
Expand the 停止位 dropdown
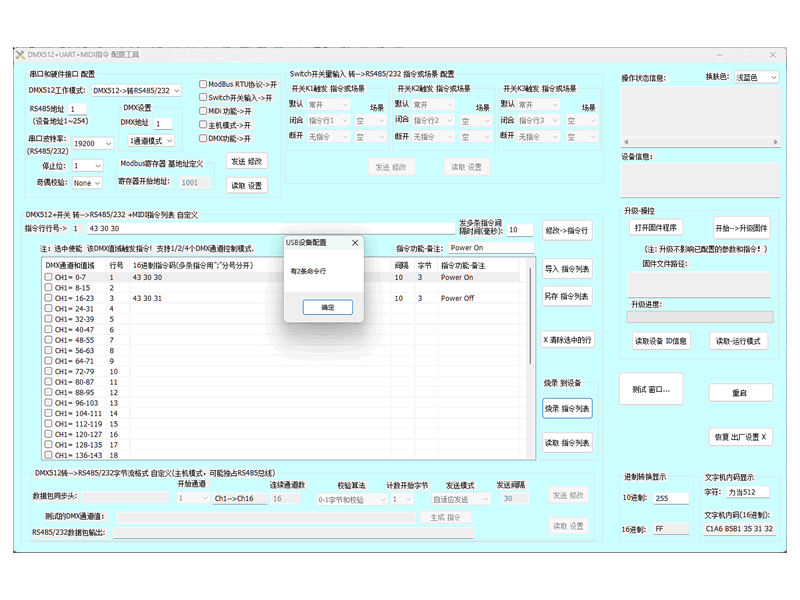(x=87, y=165)
